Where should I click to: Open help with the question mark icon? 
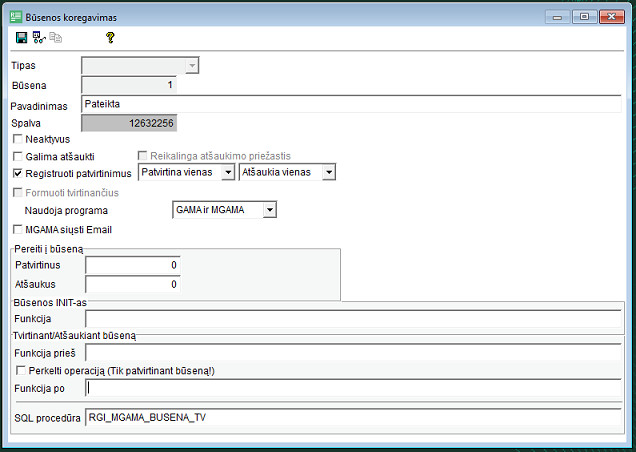pos(110,38)
